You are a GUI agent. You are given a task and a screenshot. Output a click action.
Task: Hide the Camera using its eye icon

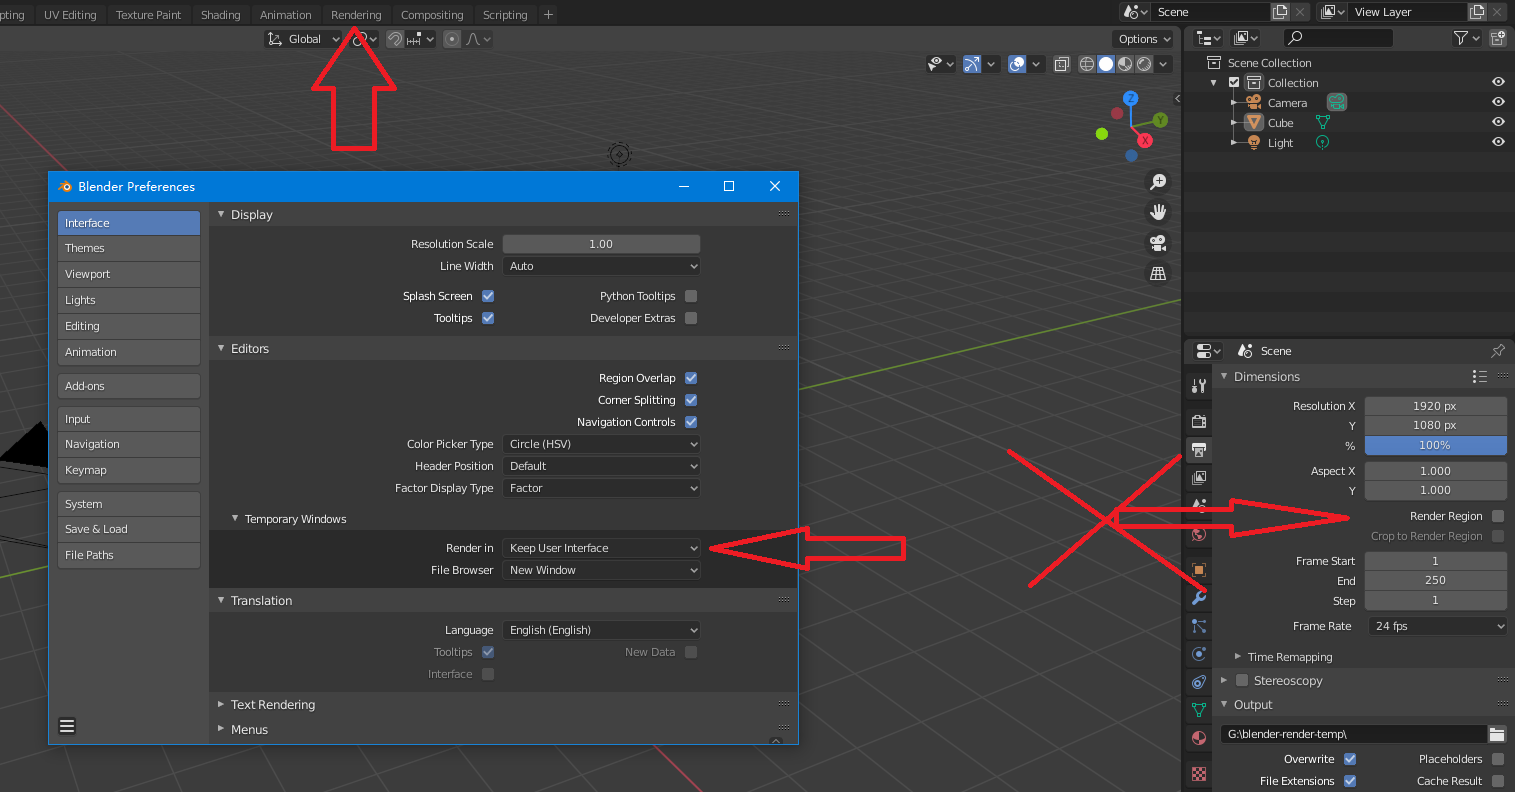(1498, 102)
